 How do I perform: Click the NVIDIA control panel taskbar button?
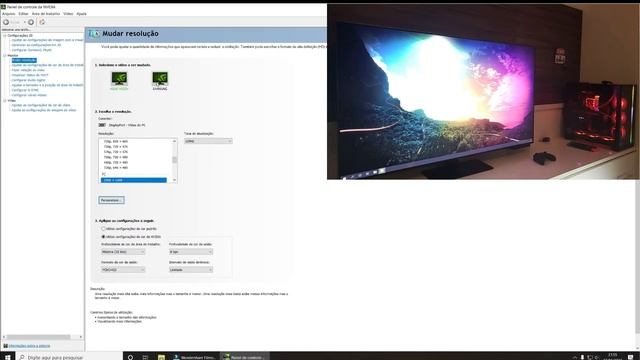tap(245, 357)
